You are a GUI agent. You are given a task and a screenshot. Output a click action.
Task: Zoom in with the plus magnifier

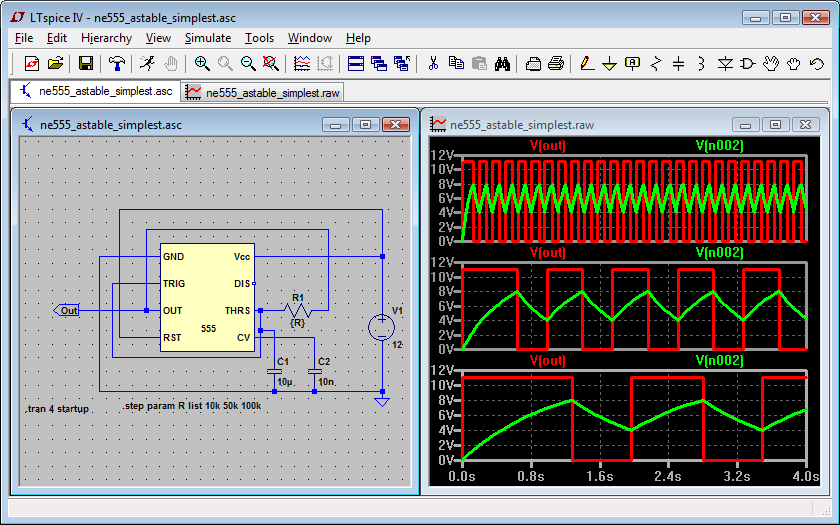[202, 64]
